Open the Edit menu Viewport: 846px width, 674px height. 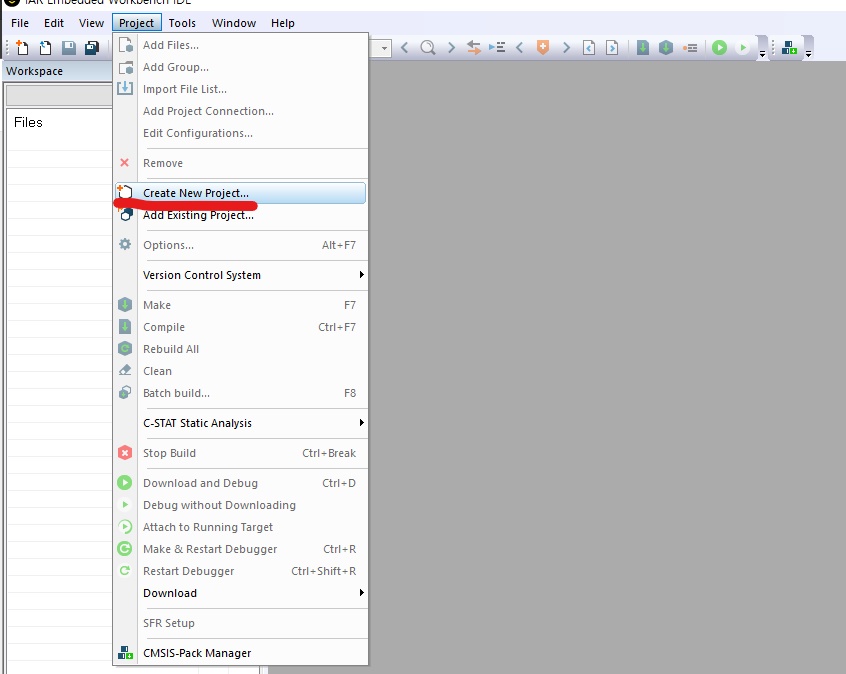click(54, 23)
